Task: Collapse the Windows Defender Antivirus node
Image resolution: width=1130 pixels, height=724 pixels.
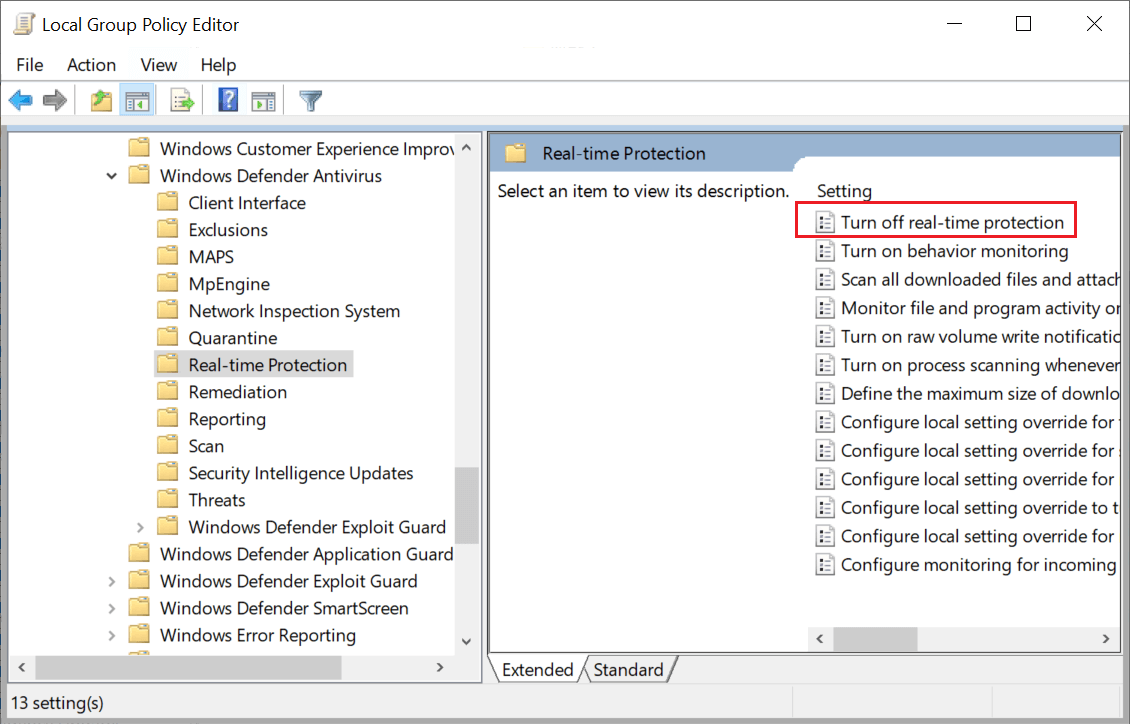Action: click(112, 175)
